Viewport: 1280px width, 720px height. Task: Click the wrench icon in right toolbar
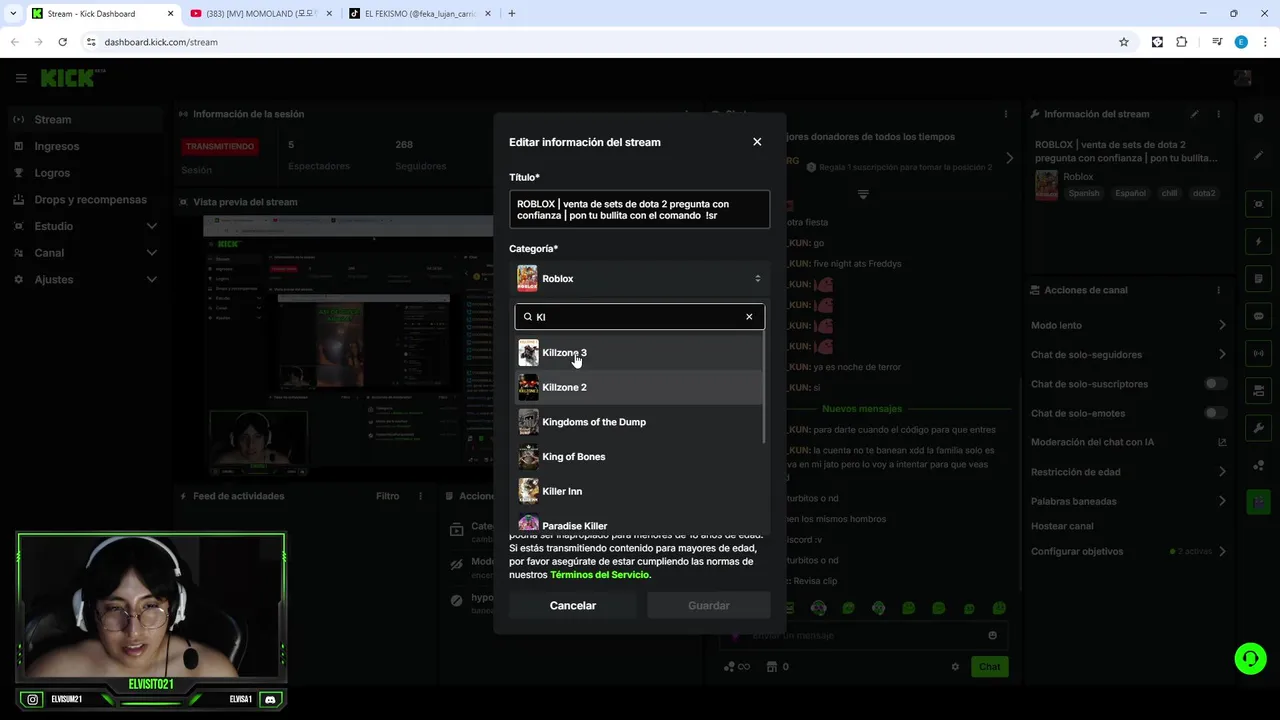[x=1258, y=428]
